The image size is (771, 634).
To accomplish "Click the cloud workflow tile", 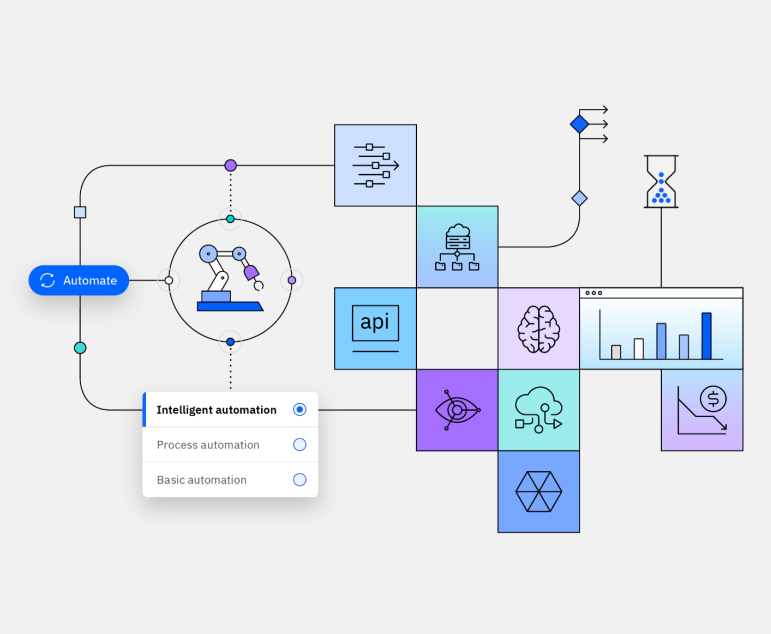I will click(538, 410).
